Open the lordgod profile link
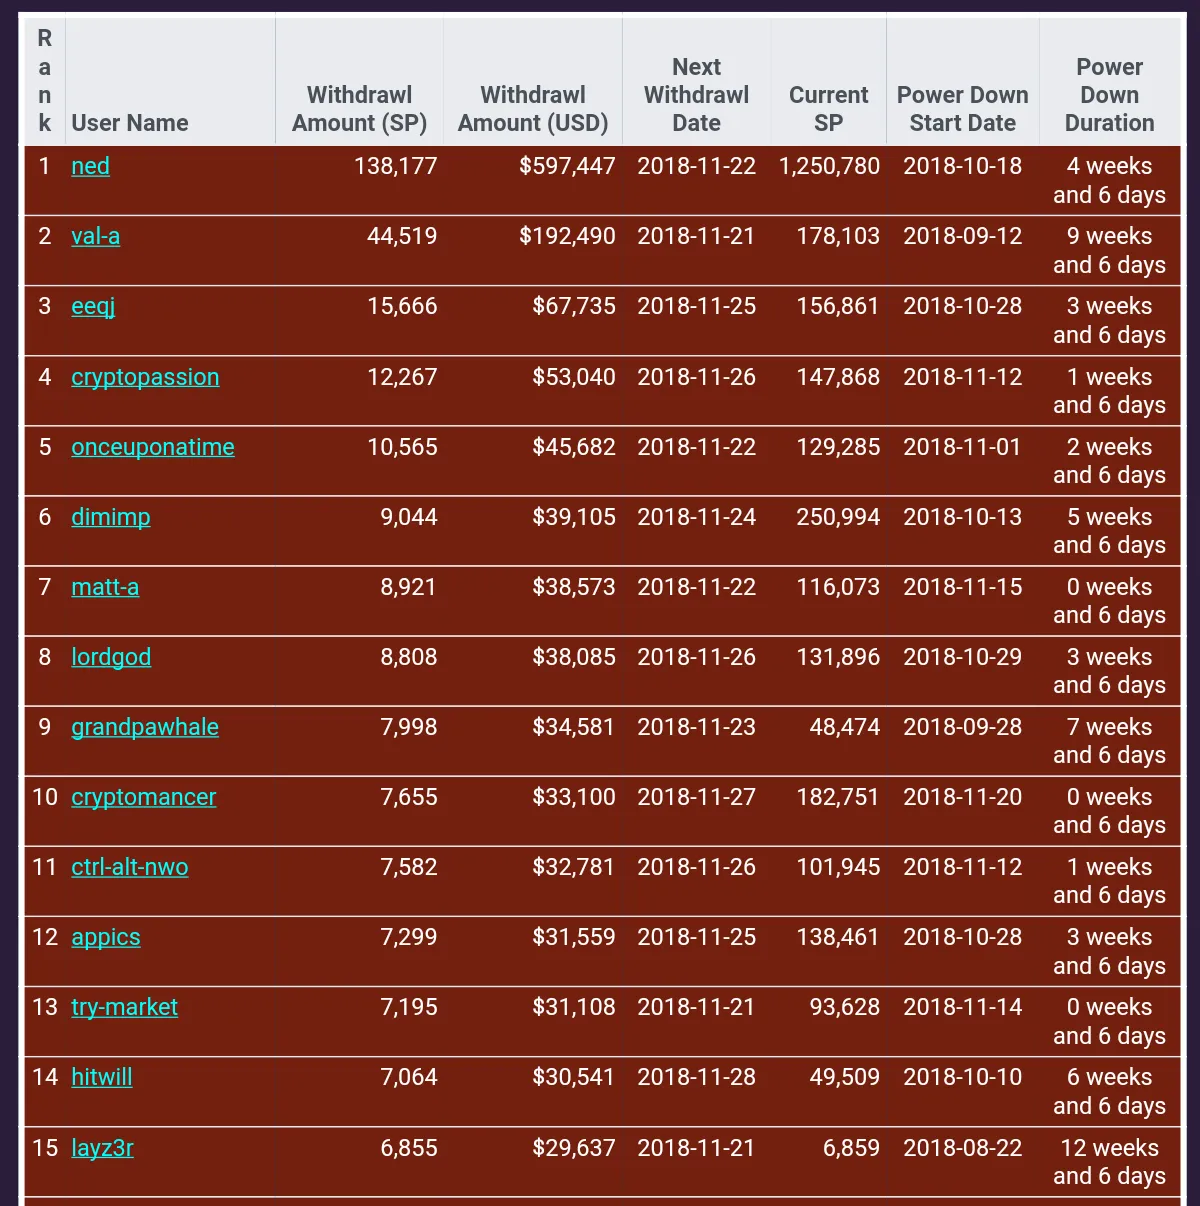Viewport: 1200px width, 1206px height. pyautogui.click(x=111, y=658)
